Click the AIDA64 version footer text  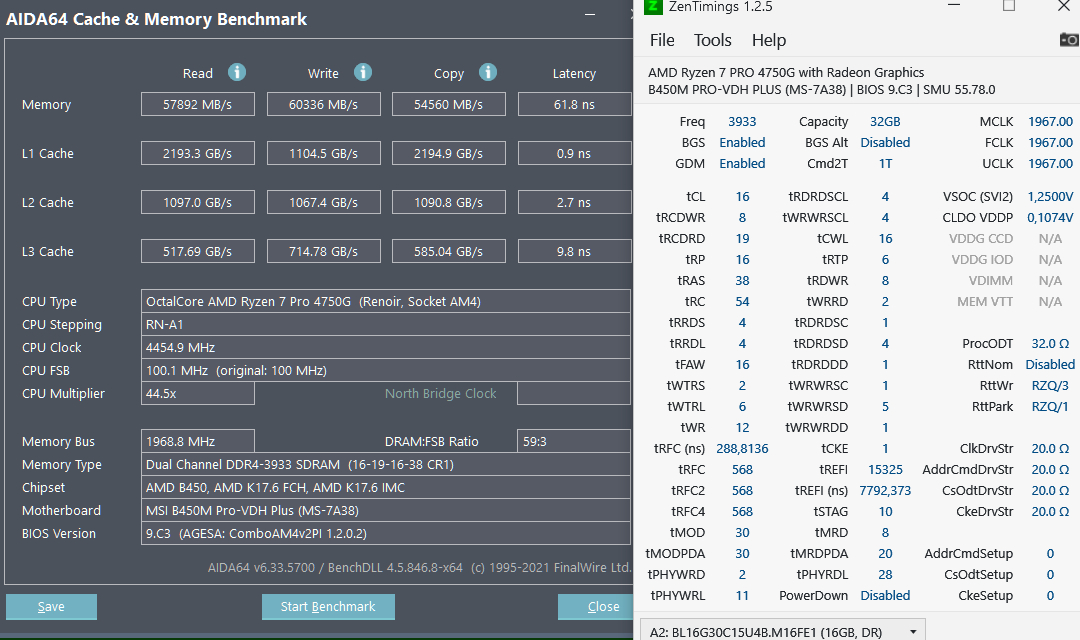pyautogui.click(x=419, y=568)
